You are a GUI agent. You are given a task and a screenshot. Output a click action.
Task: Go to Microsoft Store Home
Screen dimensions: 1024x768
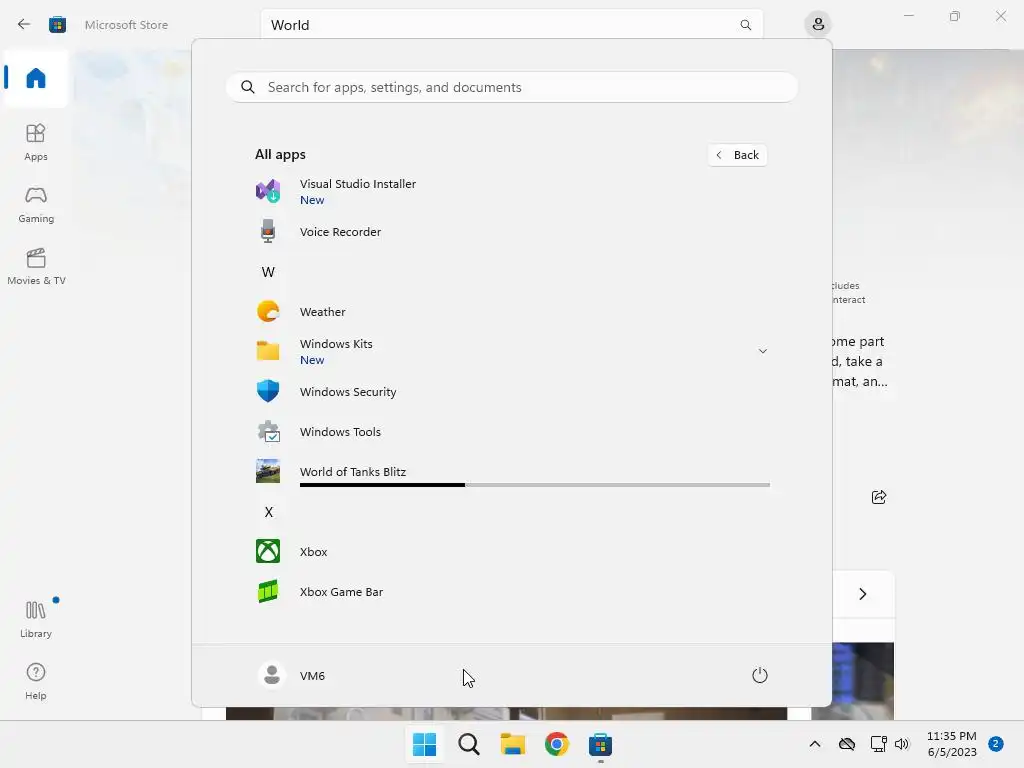36,78
